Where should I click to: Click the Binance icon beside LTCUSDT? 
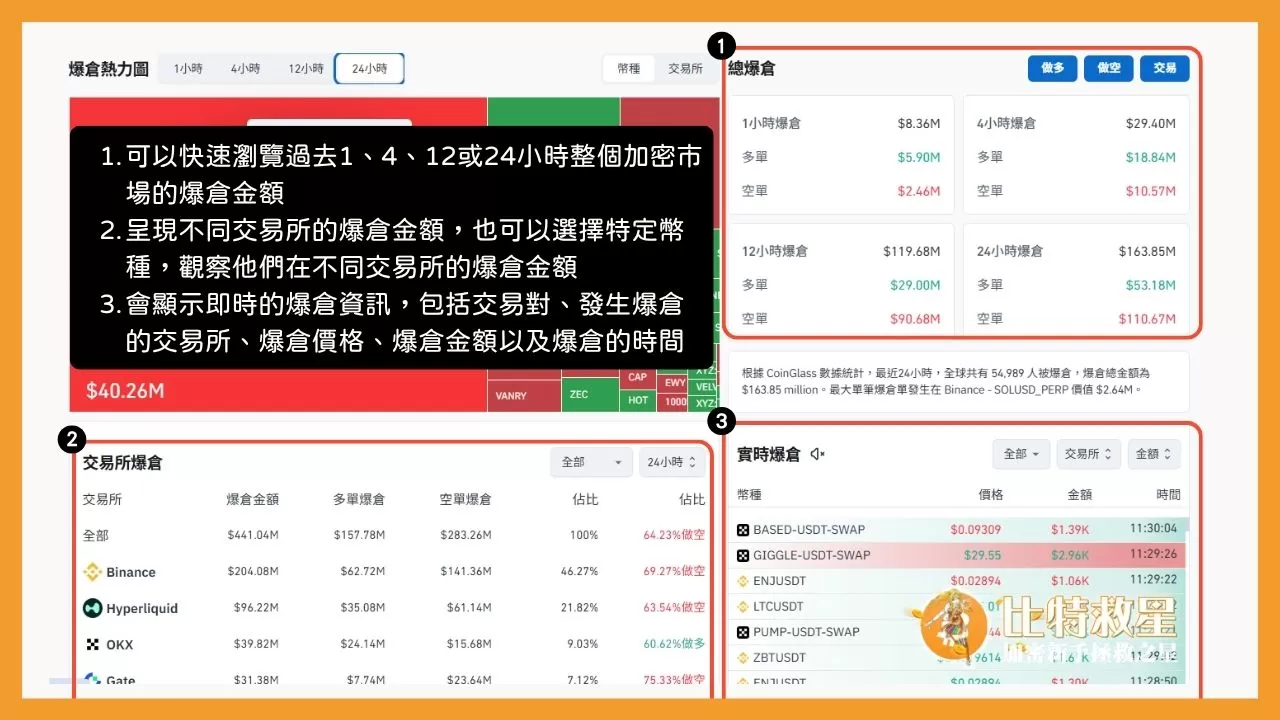point(743,606)
